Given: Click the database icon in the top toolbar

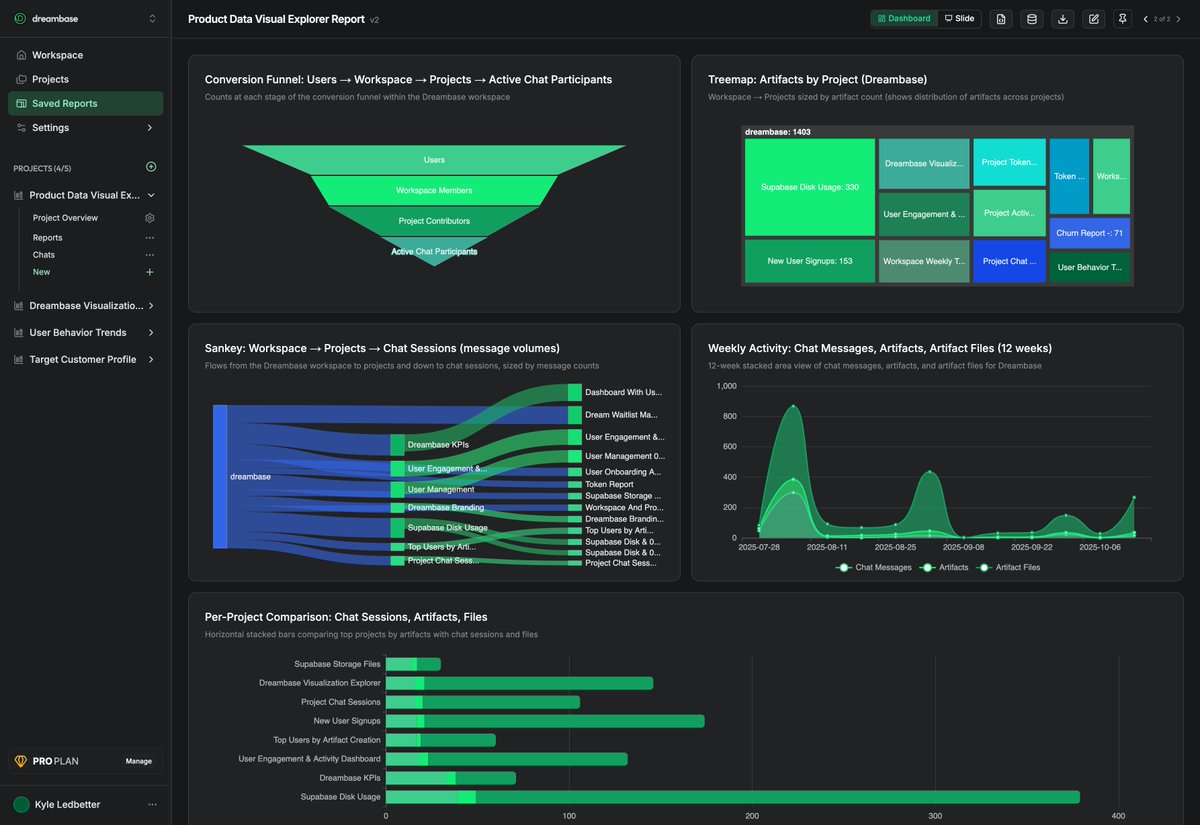Looking at the screenshot, I should 1031,18.
